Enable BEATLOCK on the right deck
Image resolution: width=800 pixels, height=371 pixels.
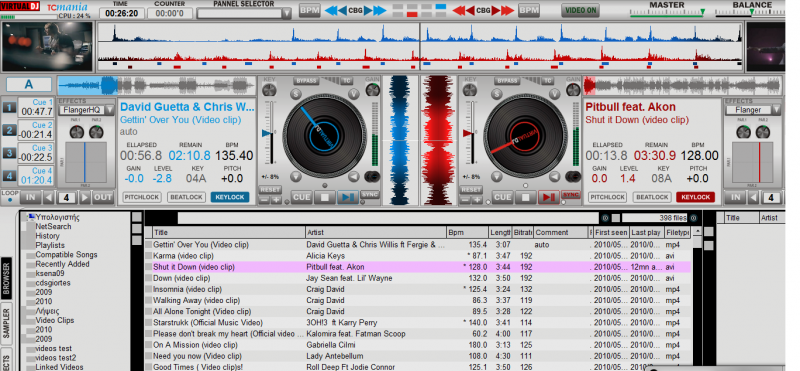point(652,197)
